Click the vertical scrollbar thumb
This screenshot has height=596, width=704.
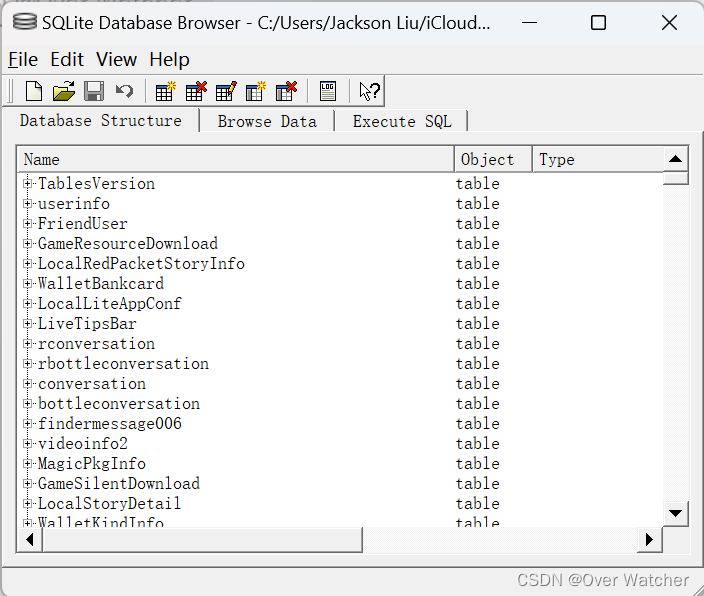(x=675, y=178)
